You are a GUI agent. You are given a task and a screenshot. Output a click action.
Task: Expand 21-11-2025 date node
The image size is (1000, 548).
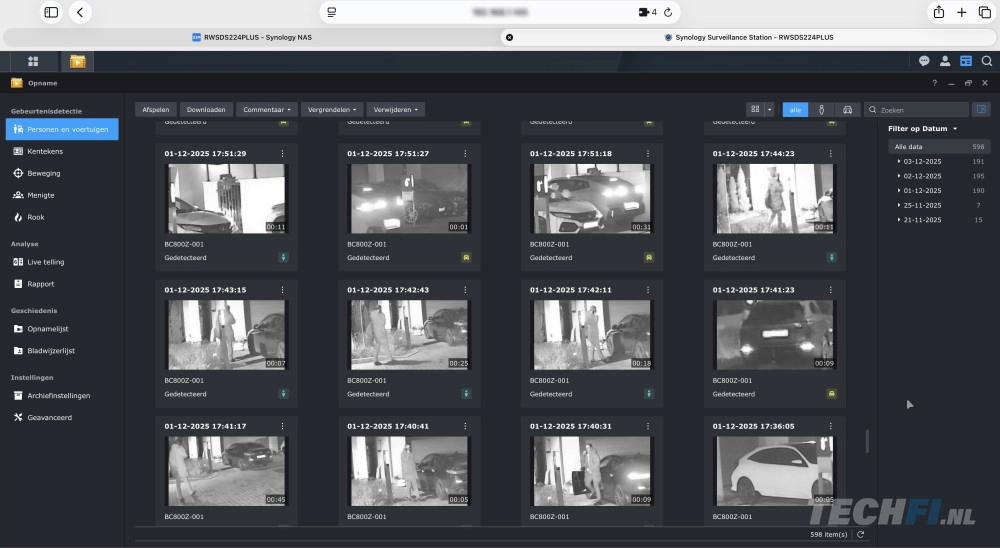click(x=899, y=220)
